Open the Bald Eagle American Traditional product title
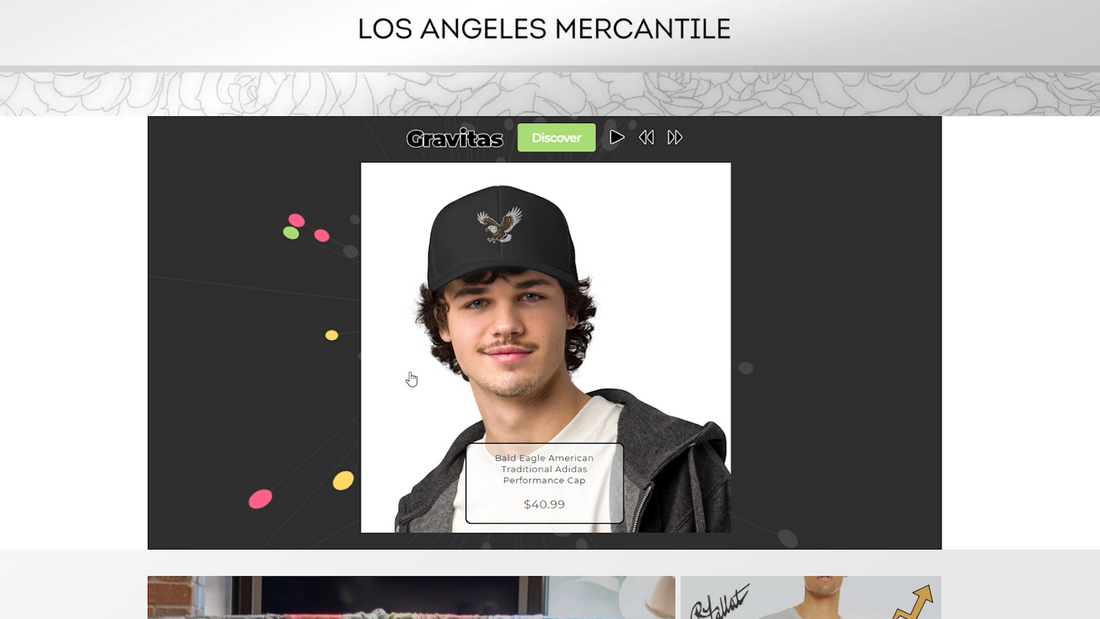Image resolution: width=1100 pixels, height=619 pixels. (x=544, y=469)
